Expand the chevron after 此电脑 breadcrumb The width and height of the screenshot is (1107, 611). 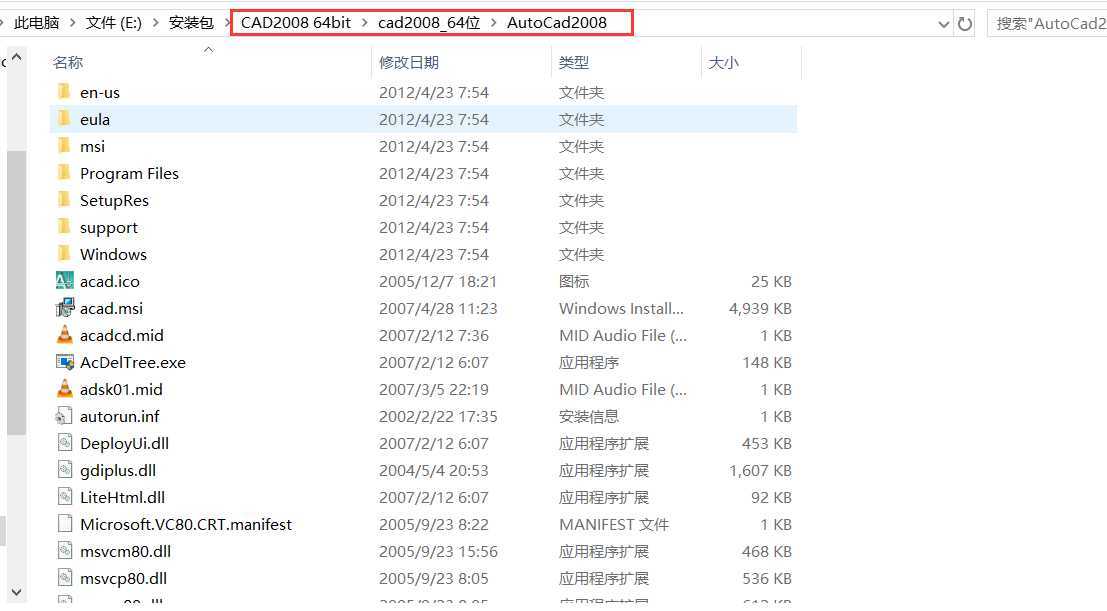click(x=72, y=23)
